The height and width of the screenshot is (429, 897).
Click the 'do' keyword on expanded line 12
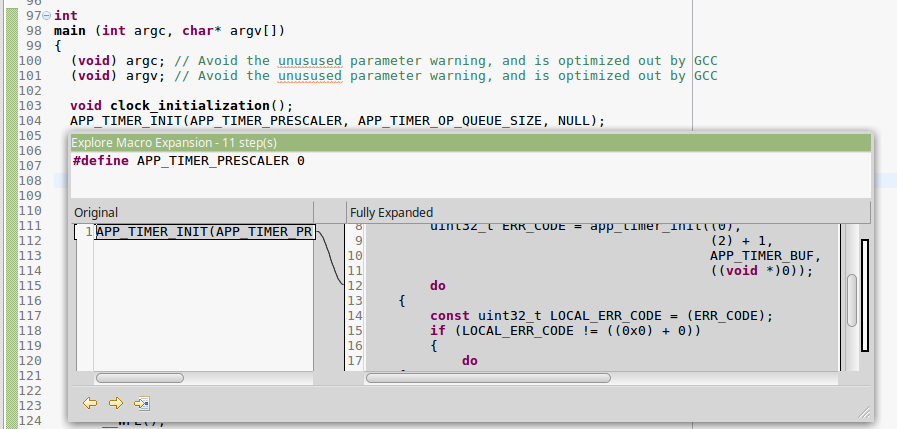[438, 285]
